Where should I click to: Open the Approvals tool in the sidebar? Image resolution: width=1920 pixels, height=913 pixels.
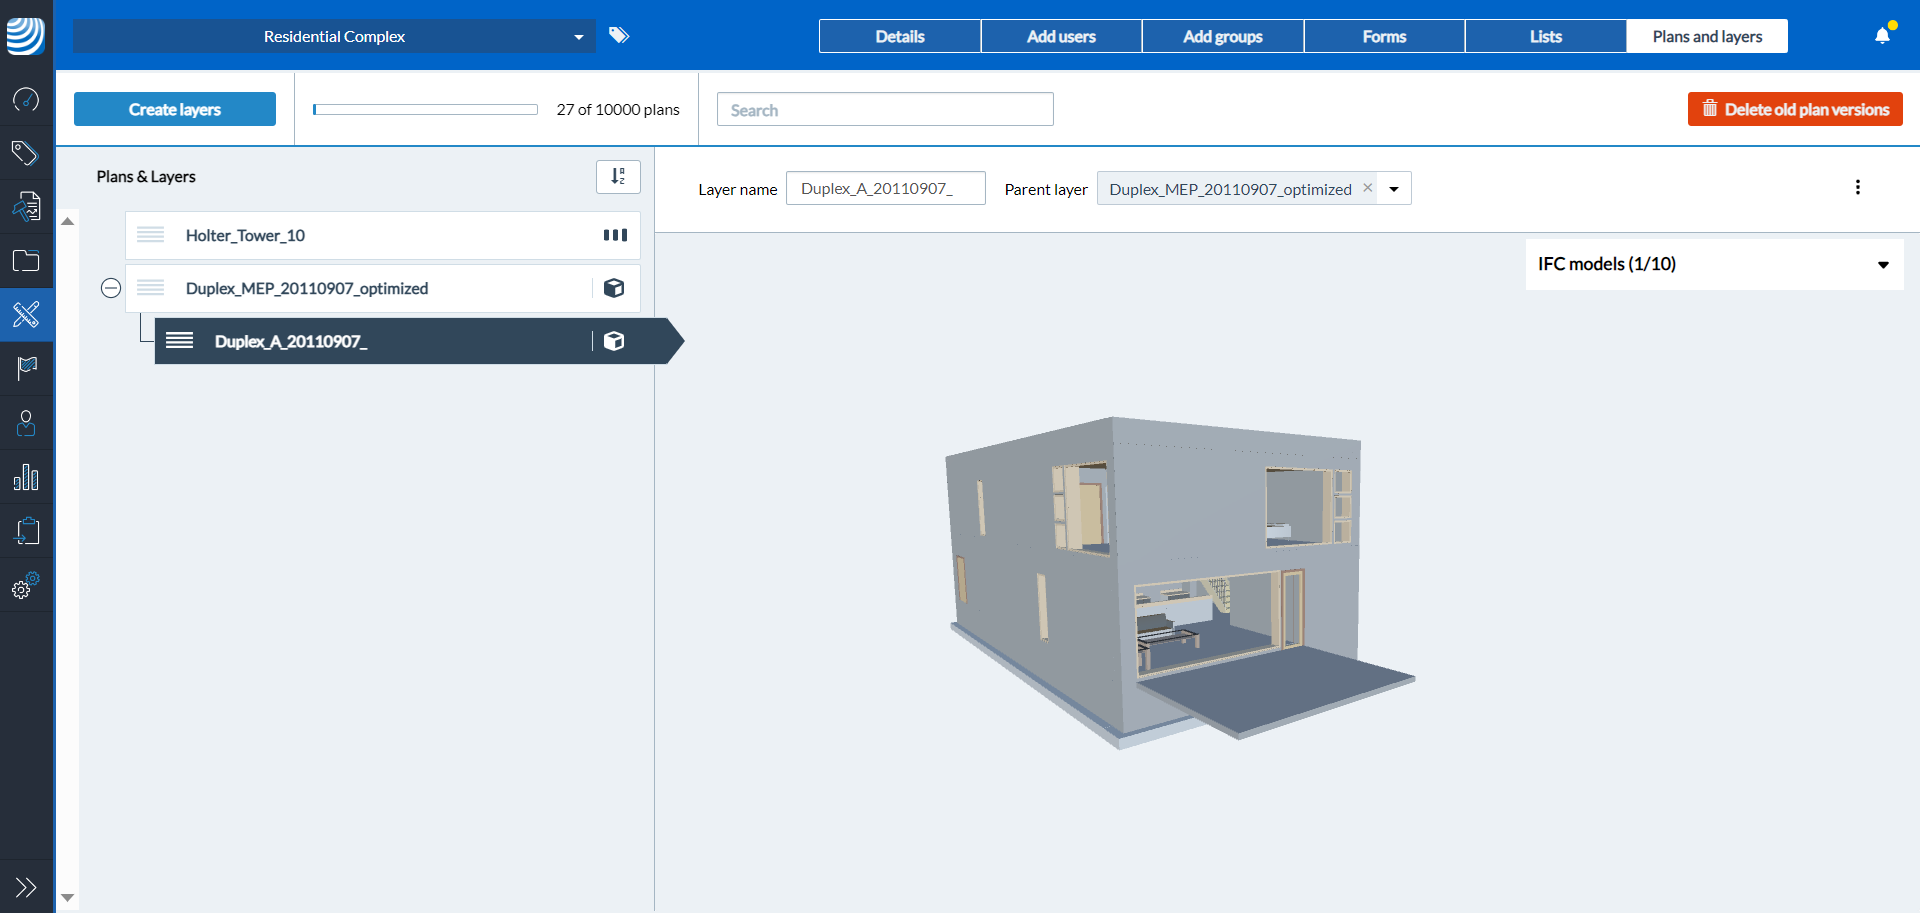pos(26,206)
